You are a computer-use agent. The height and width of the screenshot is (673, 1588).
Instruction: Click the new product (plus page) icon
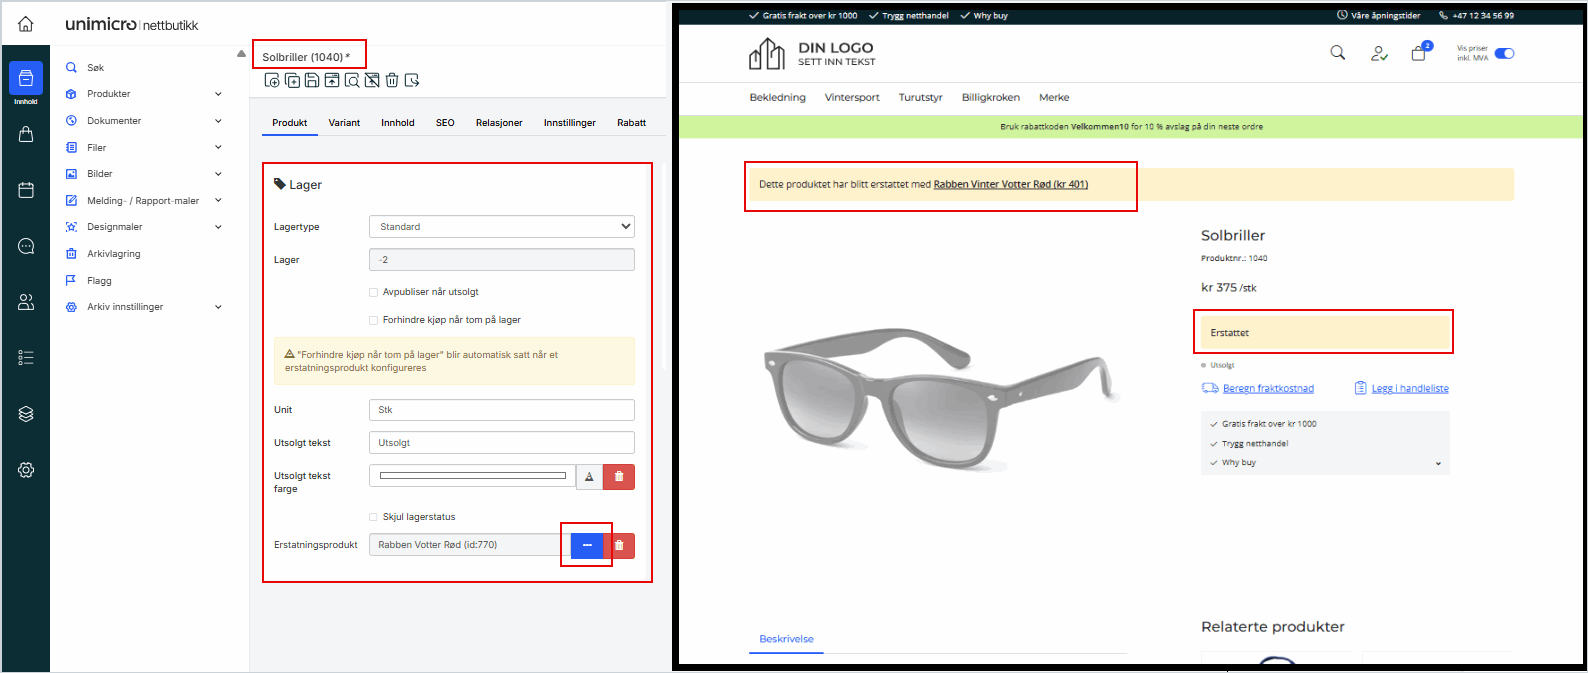click(272, 80)
